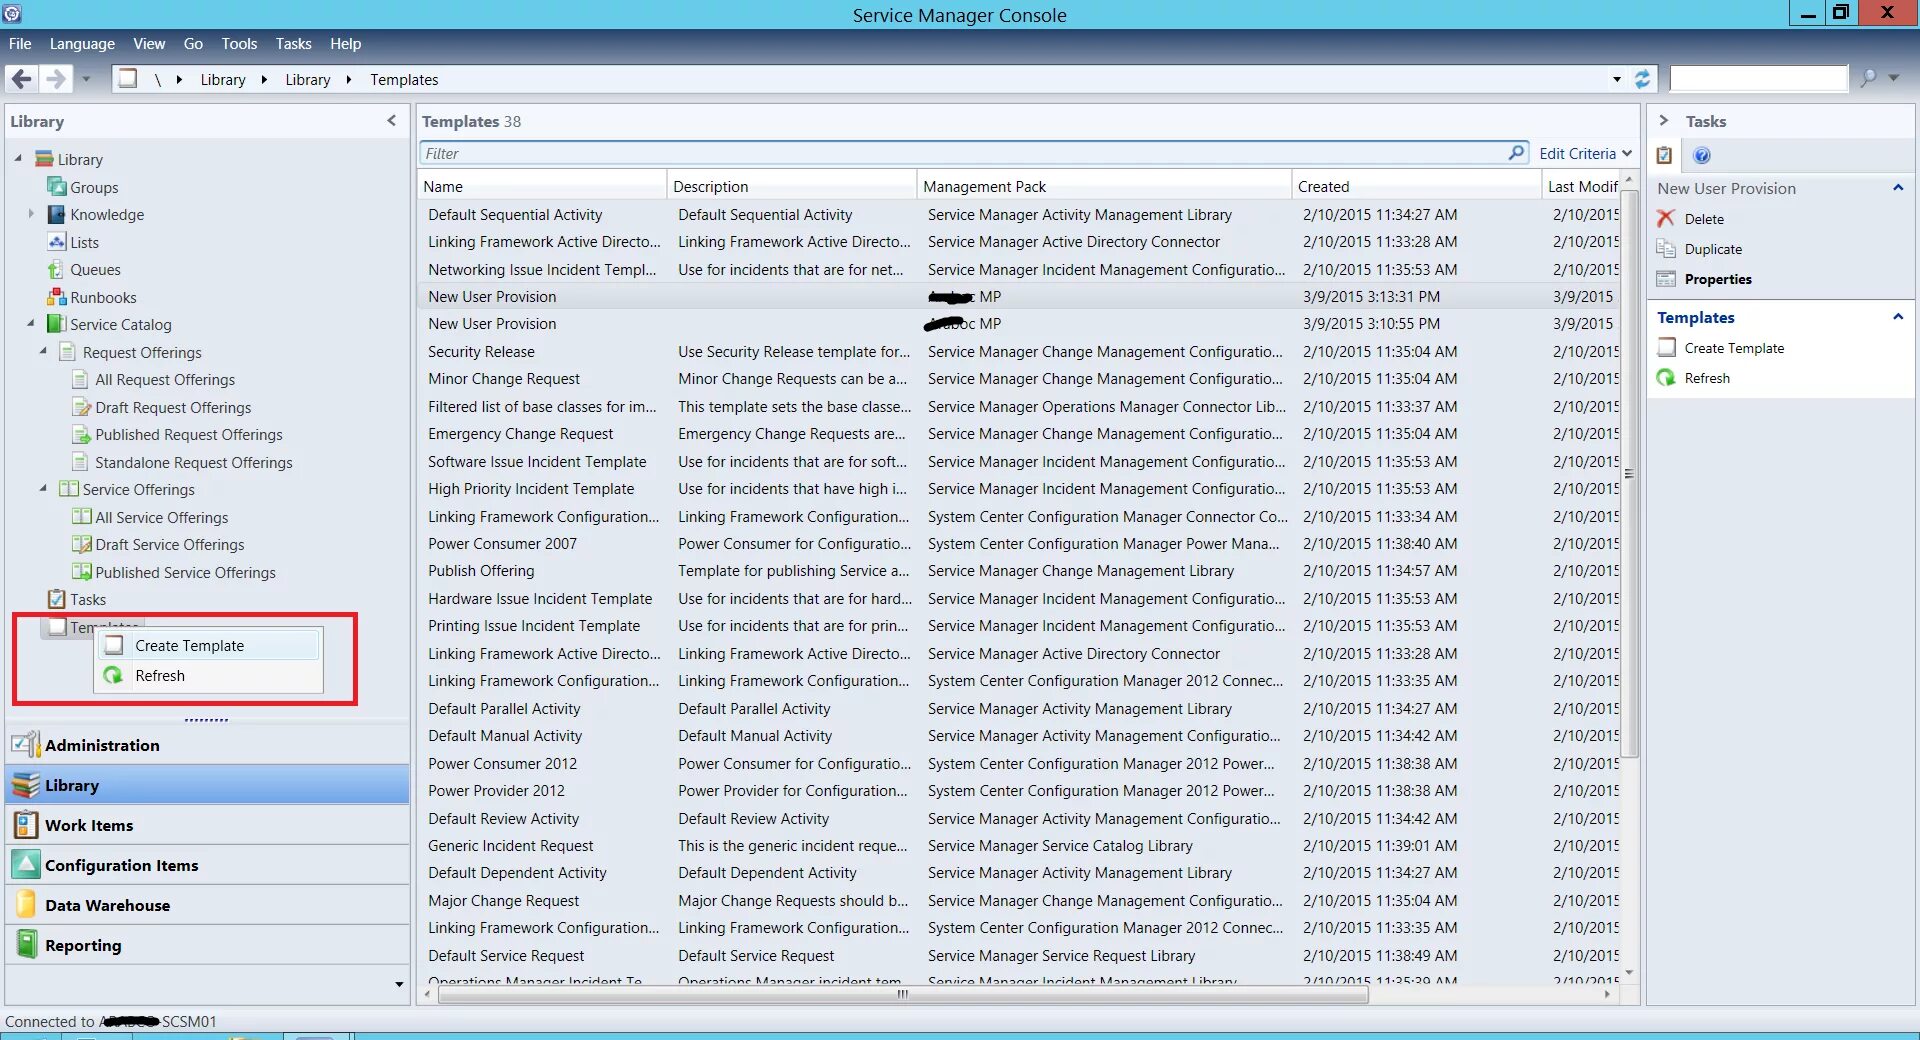Image resolution: width=1920 pixels, height=1040 pixels.
Task: Click the Duplicate task icon
Action: coord(1666,249)
